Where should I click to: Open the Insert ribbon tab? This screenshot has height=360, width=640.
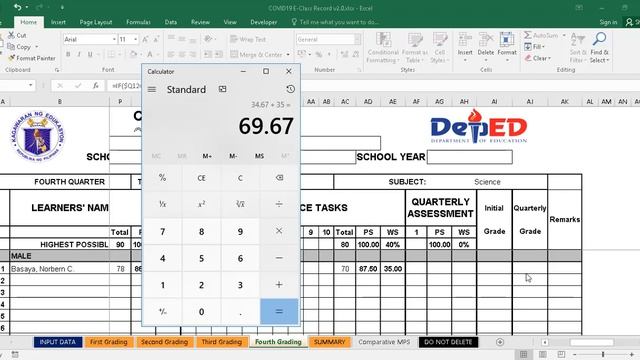pos(58,22)
